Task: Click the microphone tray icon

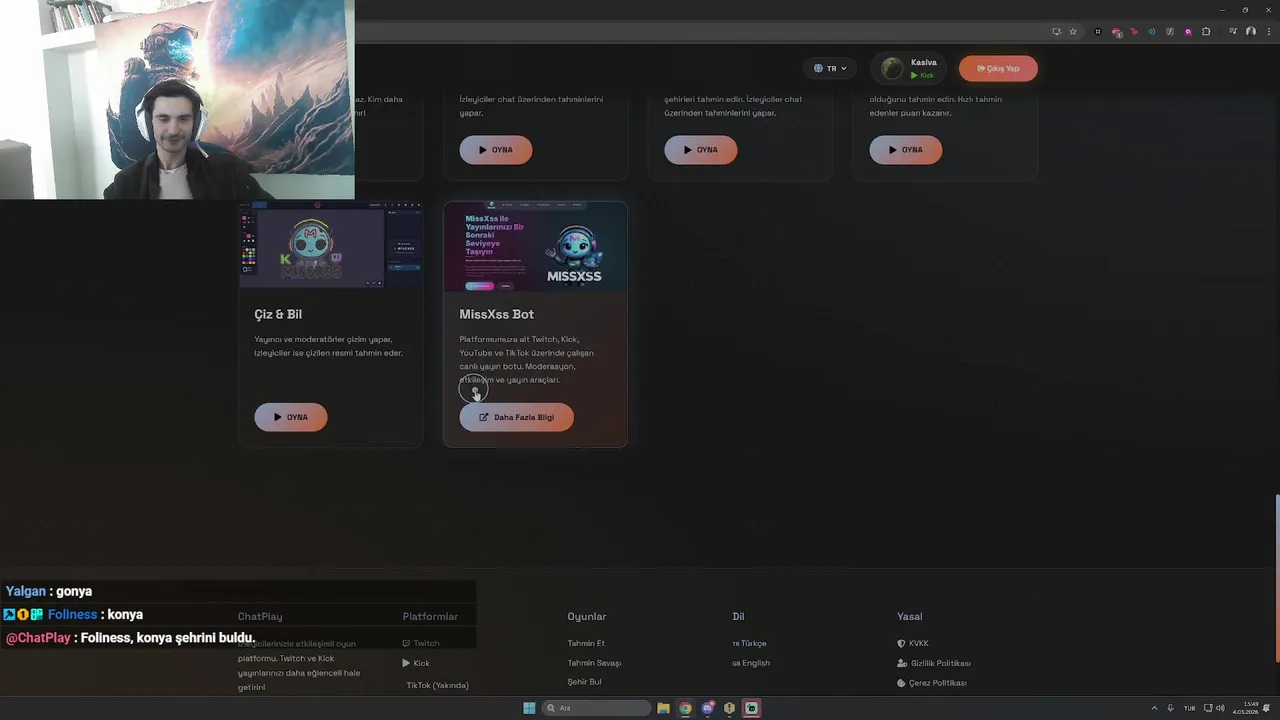Action: pyautogui.click(x=1170, y=708)
